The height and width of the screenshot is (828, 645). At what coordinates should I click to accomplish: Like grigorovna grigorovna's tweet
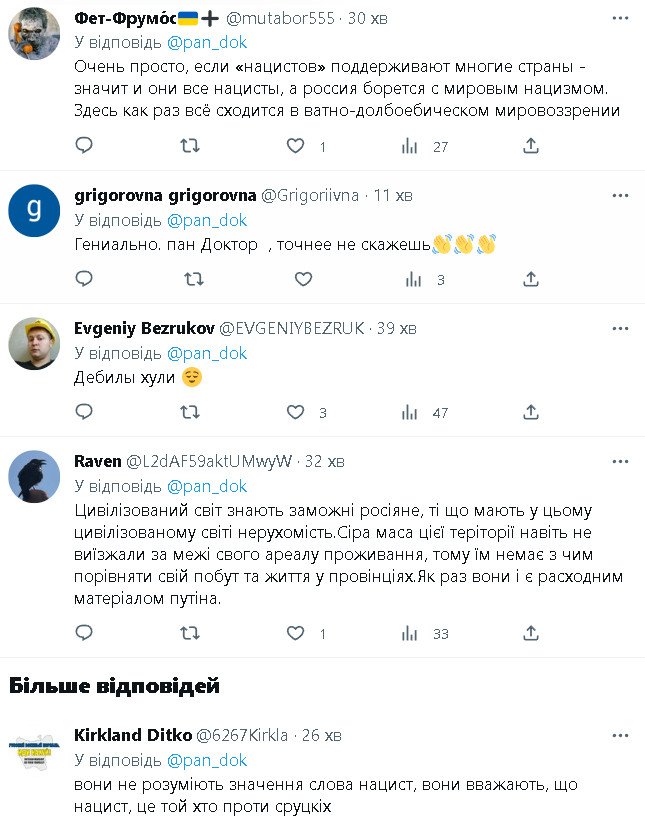pos(295,280)
